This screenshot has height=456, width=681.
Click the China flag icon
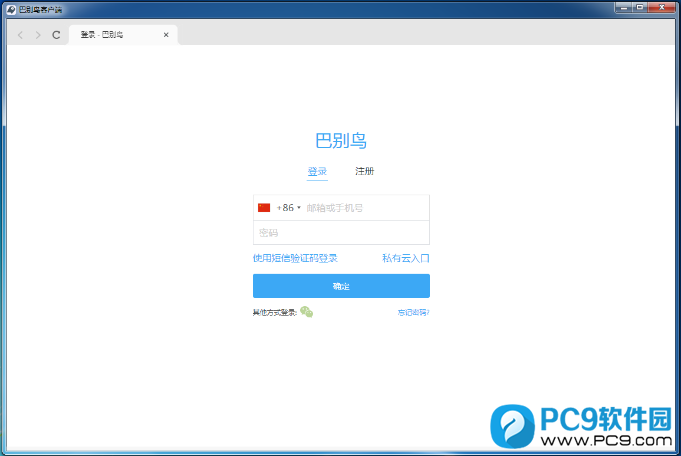coord(264,208)
